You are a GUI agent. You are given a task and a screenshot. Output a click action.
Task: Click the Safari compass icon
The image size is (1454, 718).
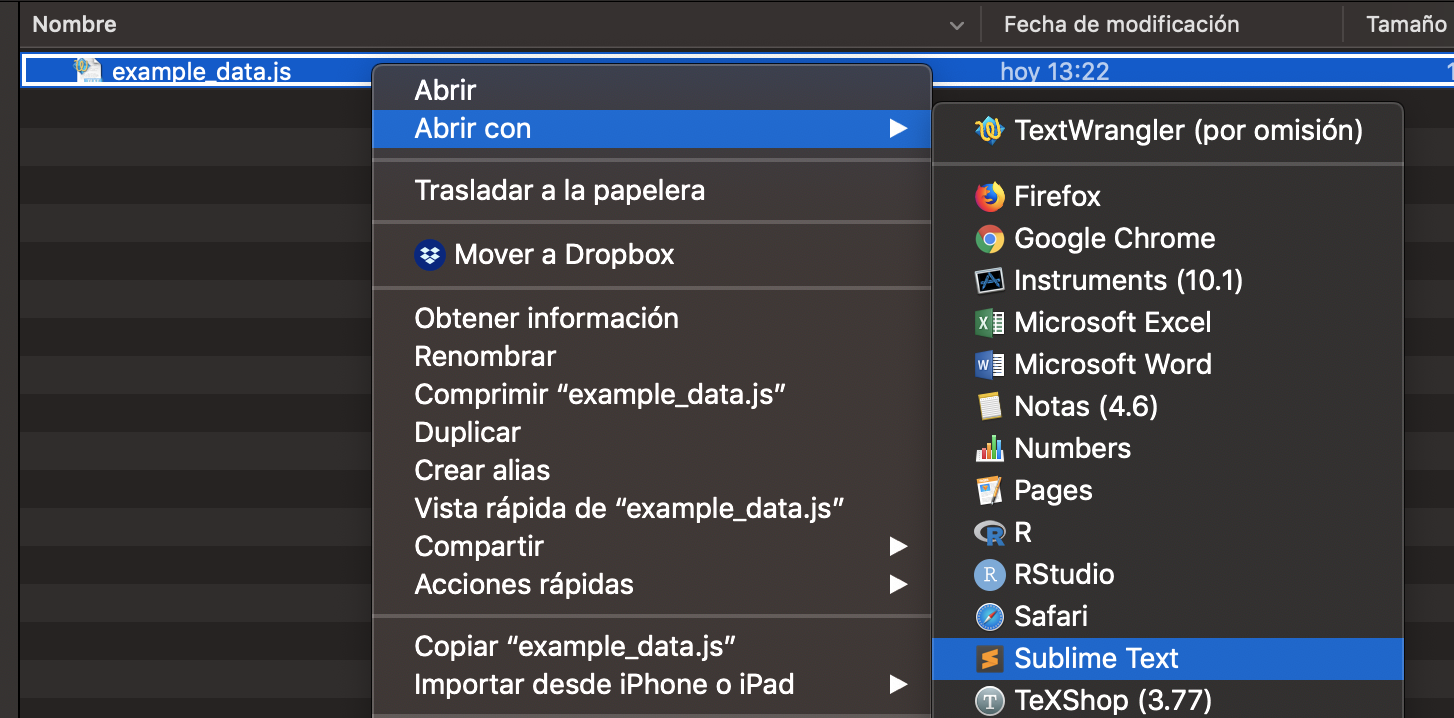(989, 617)
